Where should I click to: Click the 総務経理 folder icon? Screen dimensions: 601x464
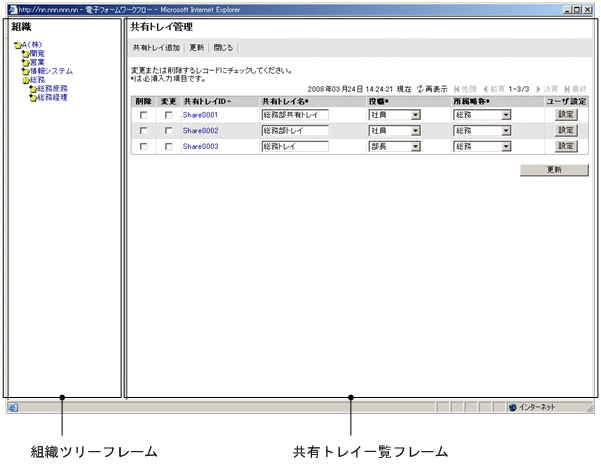pos(32,99)
